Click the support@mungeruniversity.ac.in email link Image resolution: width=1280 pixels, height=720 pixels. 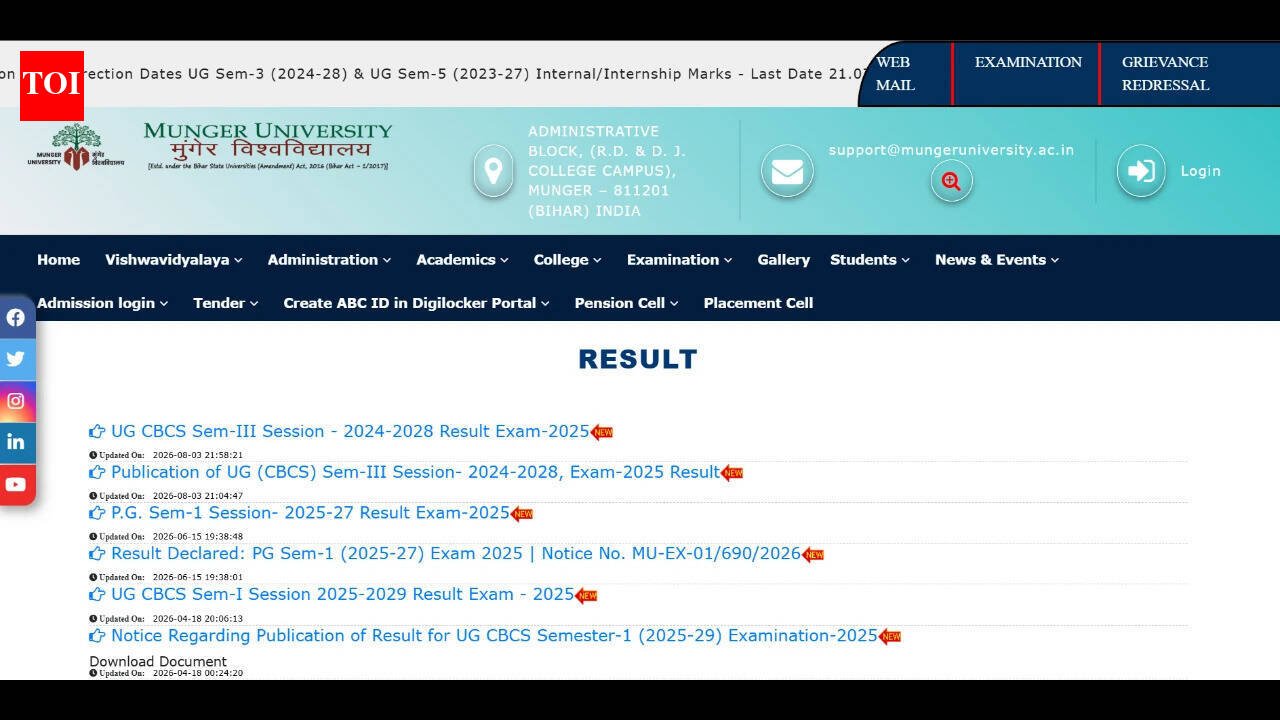(951, 150)
